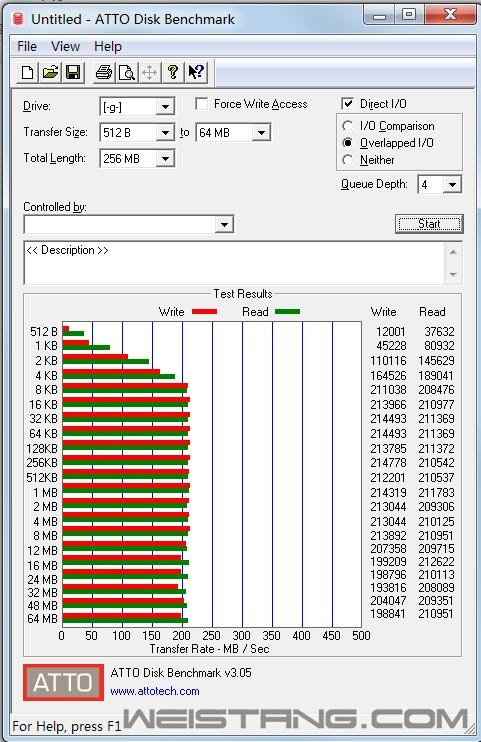Click read value 145629
Viewport: 481px width, 742px height.
pyautogui.click(x=436, y=361)
